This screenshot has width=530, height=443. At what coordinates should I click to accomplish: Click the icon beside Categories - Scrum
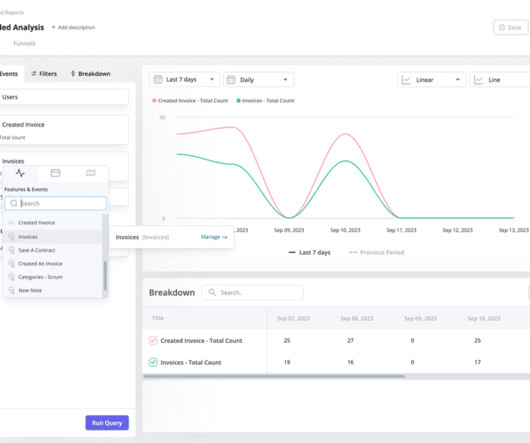(11, 277)
